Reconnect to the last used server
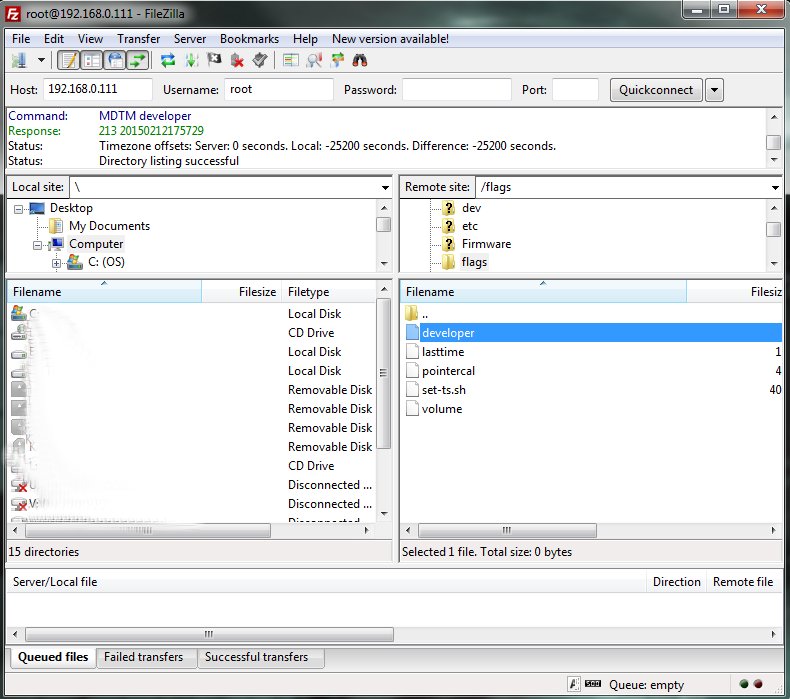790x699 pixels. pos(260,60)
